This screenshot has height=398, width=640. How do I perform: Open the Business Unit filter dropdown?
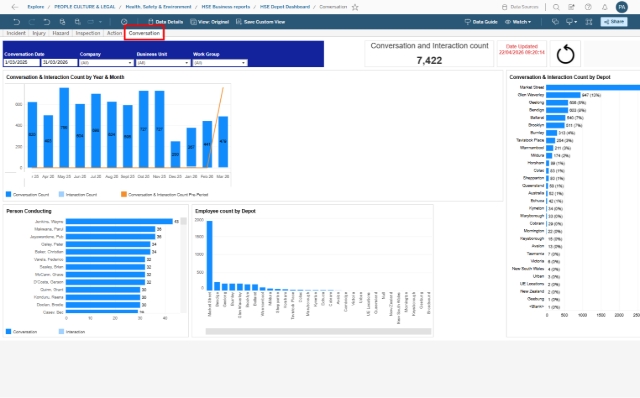[163, 63]
